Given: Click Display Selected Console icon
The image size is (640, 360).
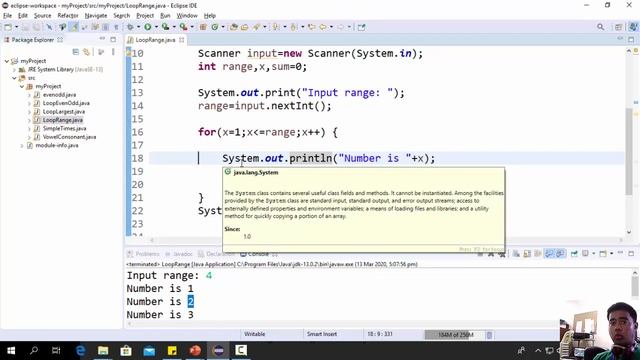Looking at the screenshot, I should 585,253.
